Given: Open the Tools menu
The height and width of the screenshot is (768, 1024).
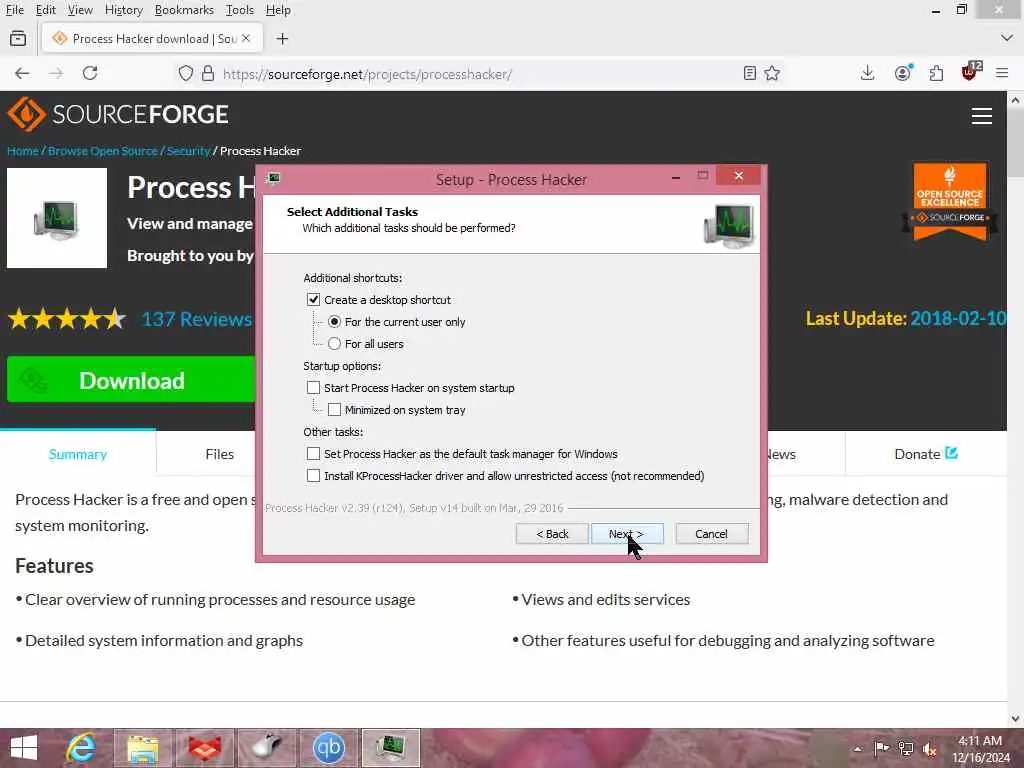Looking at the screenshot, I should (240, 10).
